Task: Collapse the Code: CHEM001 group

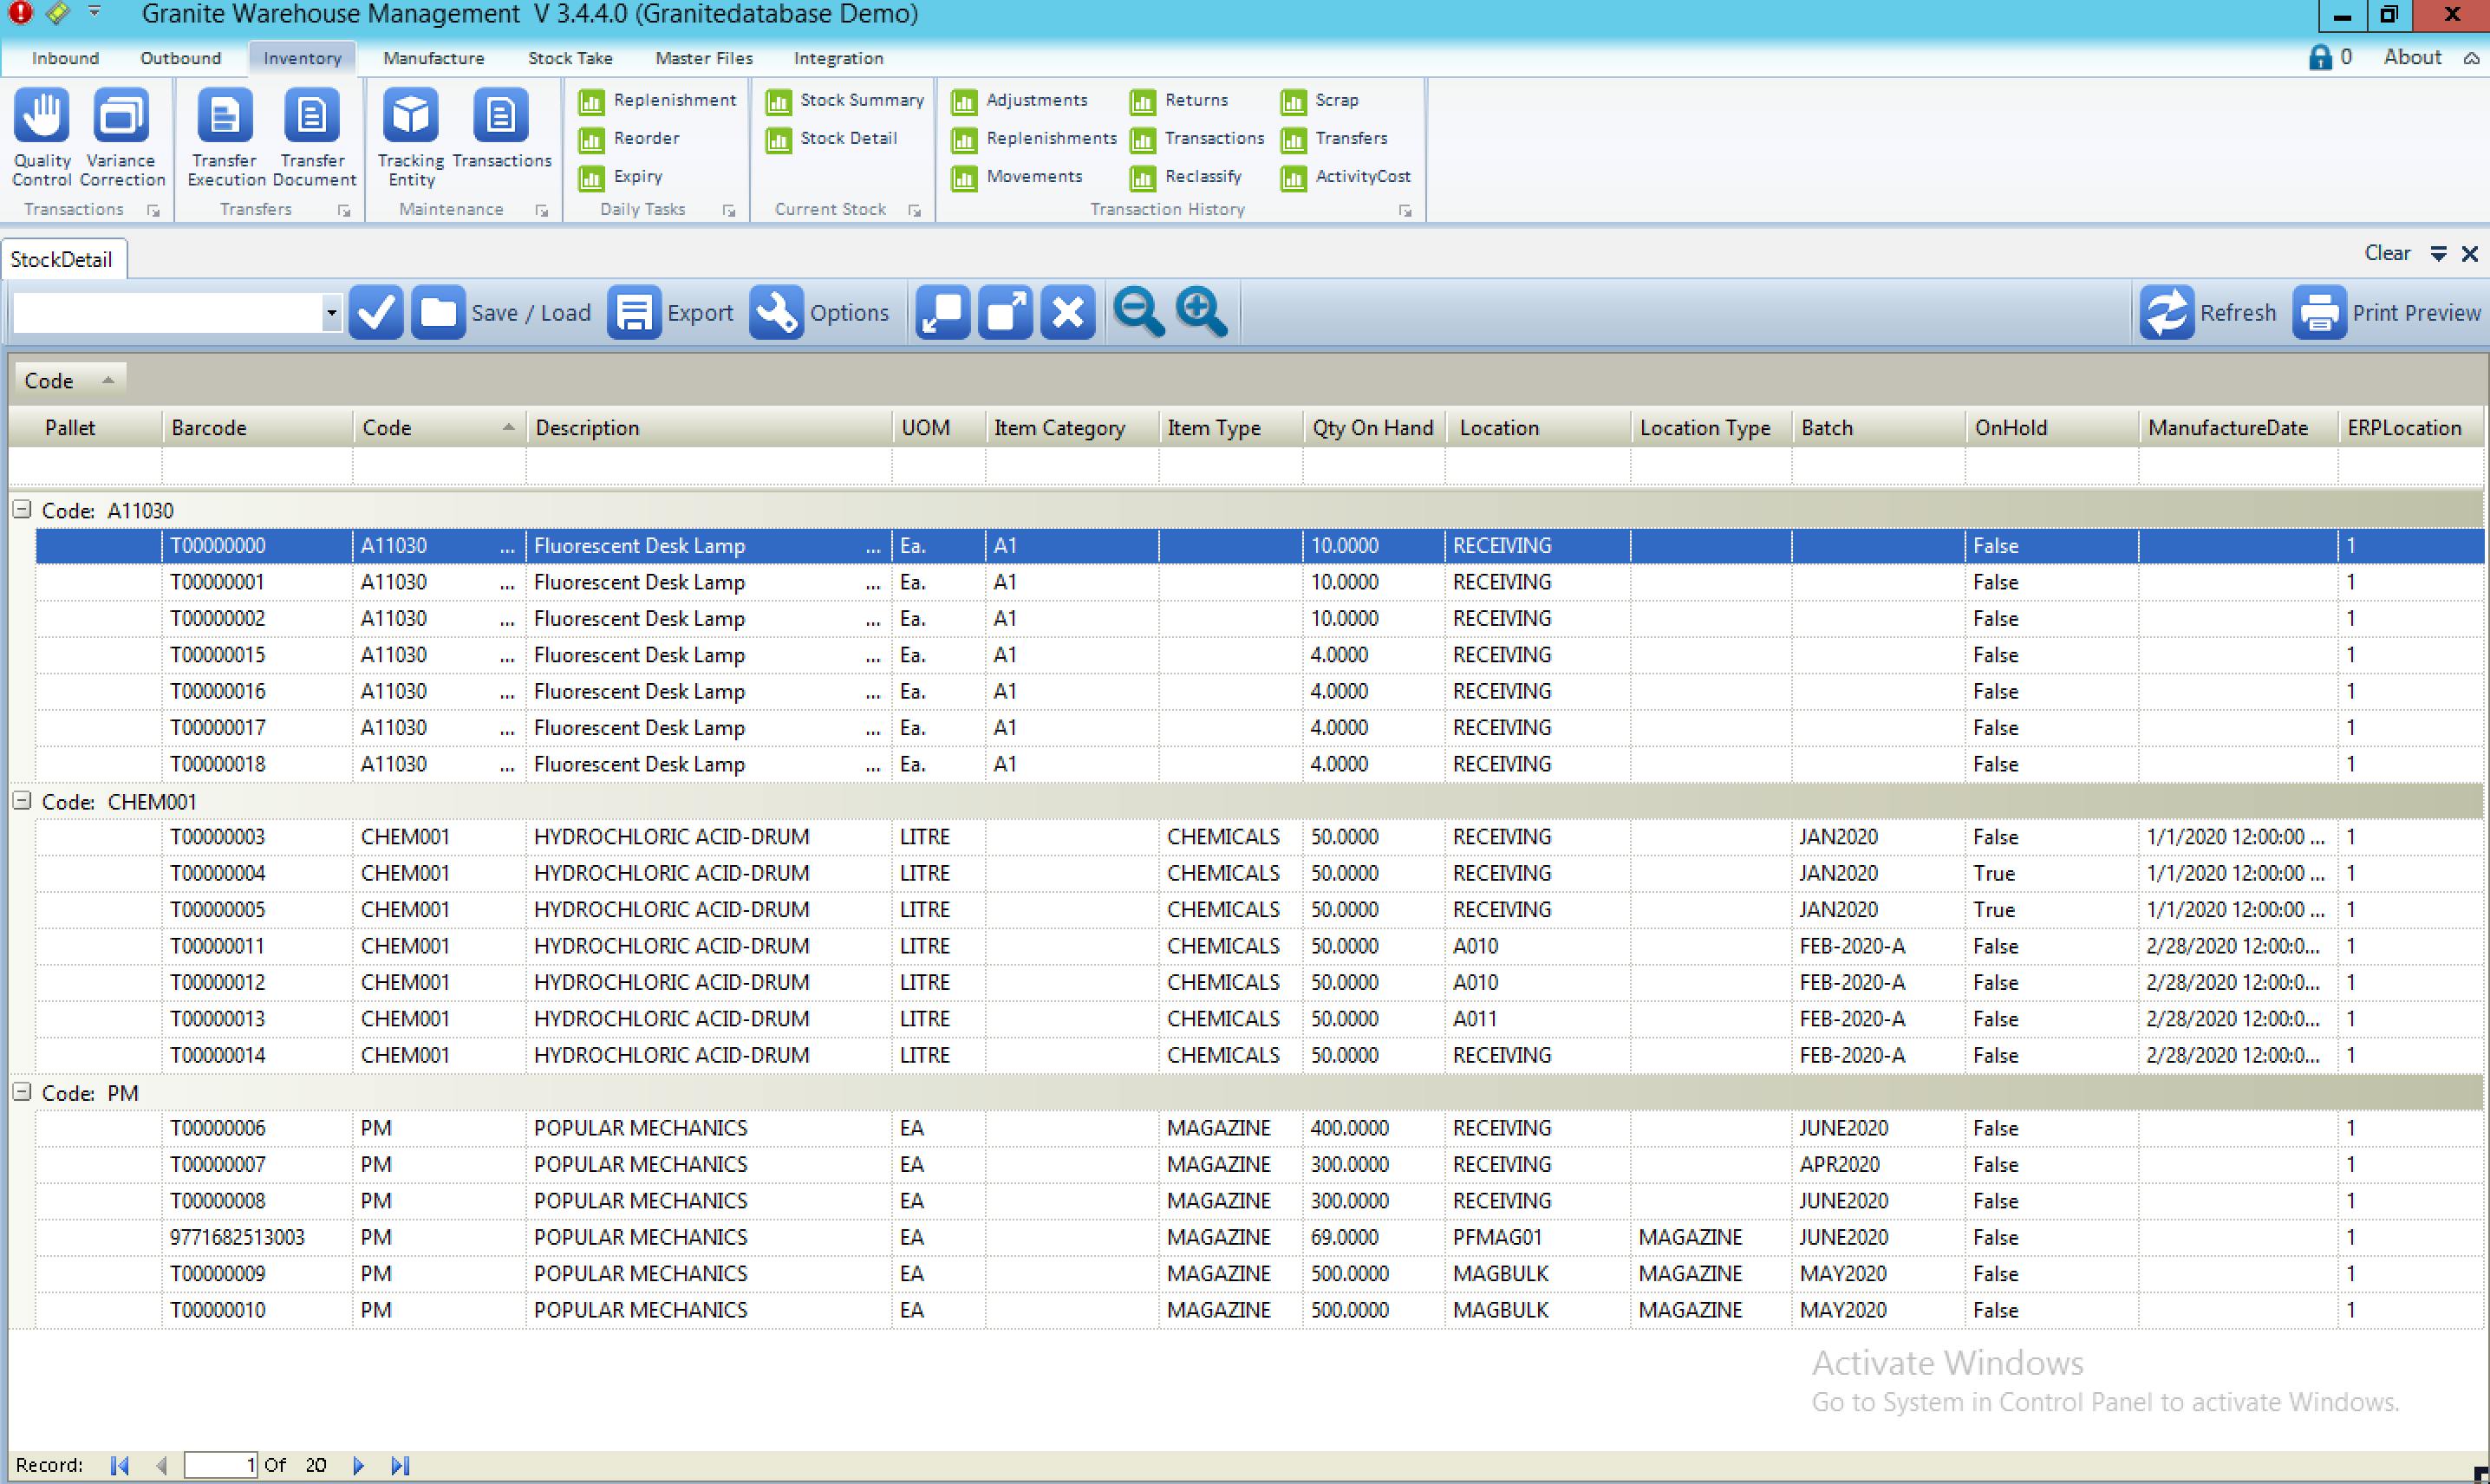Action: click(22, 801)
